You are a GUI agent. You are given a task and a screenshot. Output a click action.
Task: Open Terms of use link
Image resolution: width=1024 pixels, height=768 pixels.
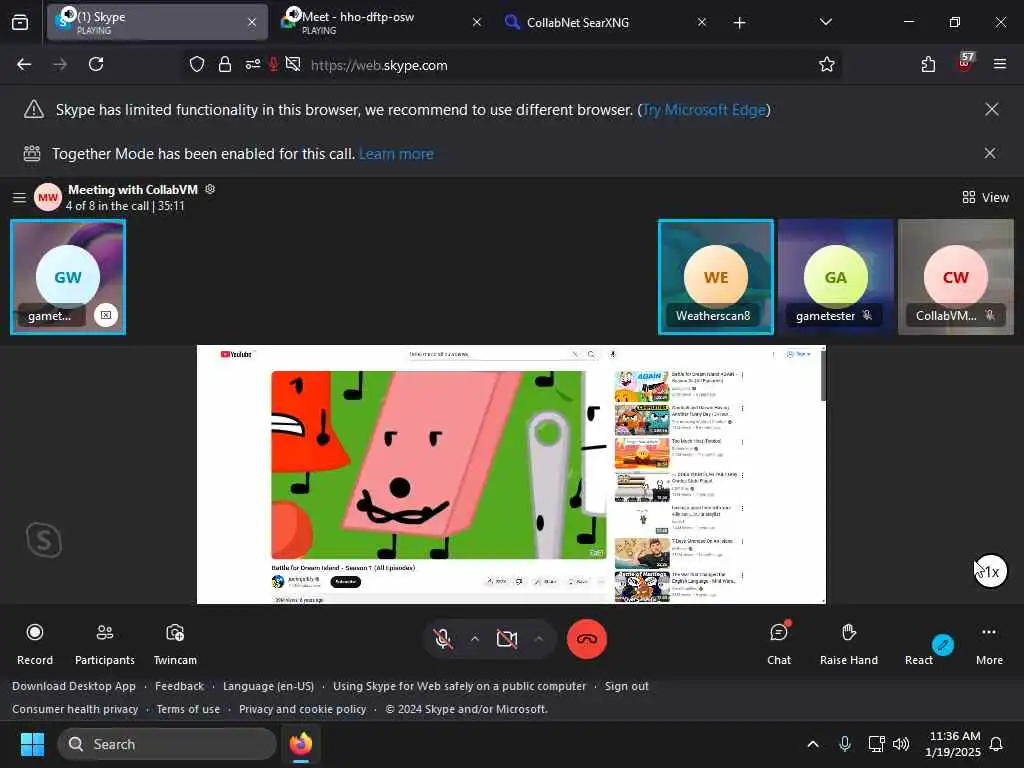click(188, 709)
